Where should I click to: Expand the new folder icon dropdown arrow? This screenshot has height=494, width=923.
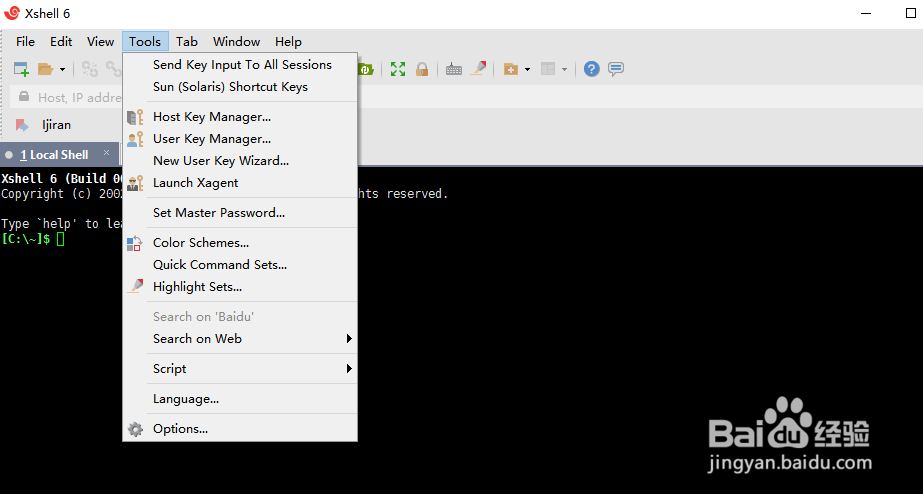point(527,69)
